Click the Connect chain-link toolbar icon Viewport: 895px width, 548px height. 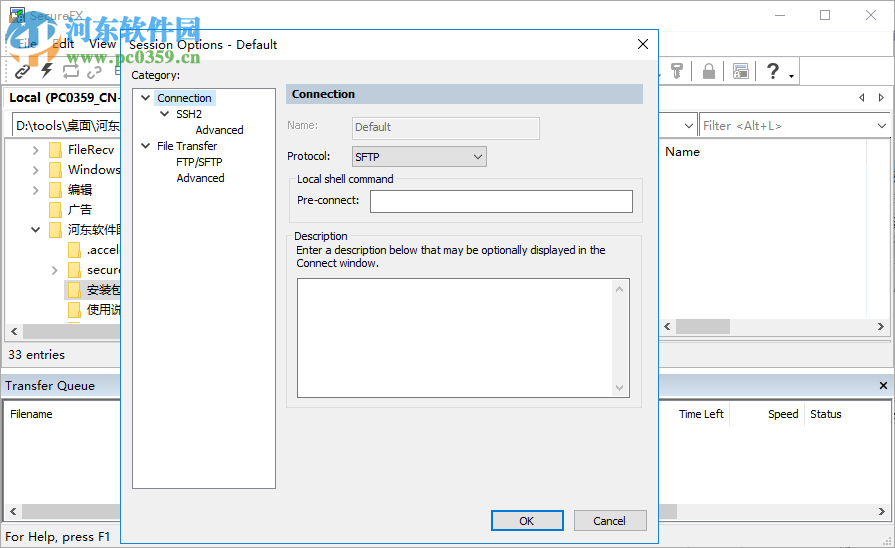22,71
